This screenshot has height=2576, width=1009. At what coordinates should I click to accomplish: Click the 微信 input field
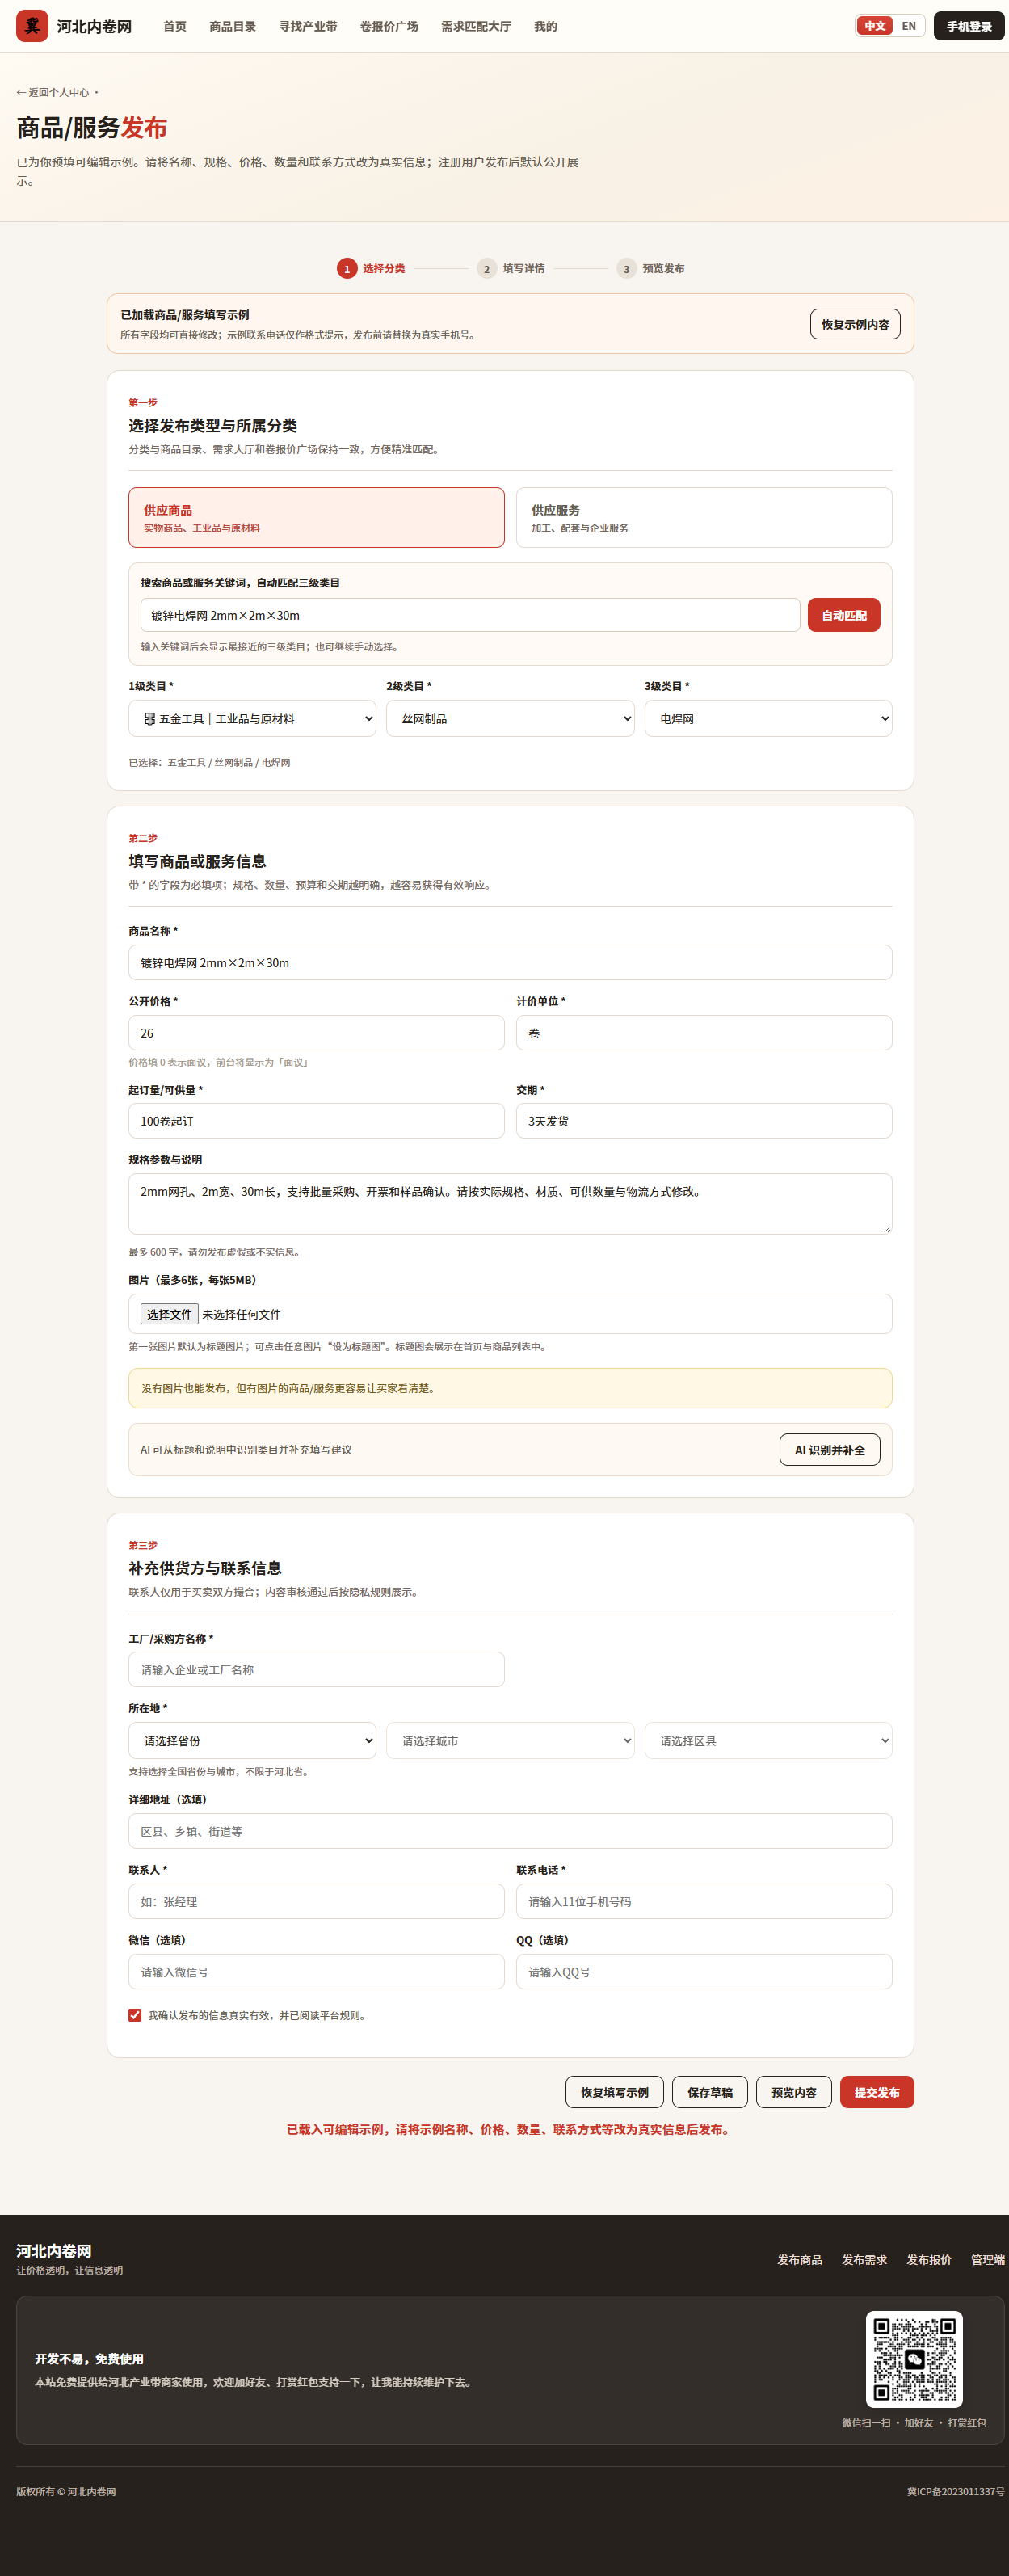pos(316,1971)
